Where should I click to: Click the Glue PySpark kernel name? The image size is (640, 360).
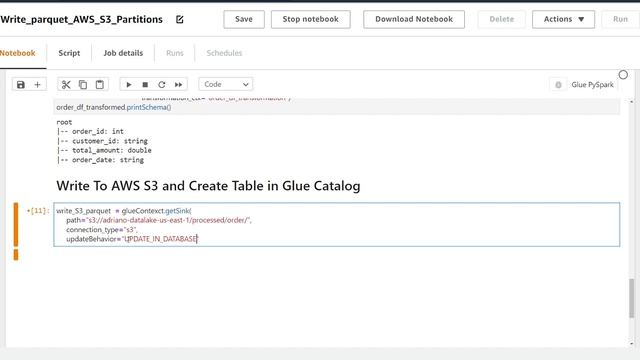pyautogui.click(x=592, y=84)
